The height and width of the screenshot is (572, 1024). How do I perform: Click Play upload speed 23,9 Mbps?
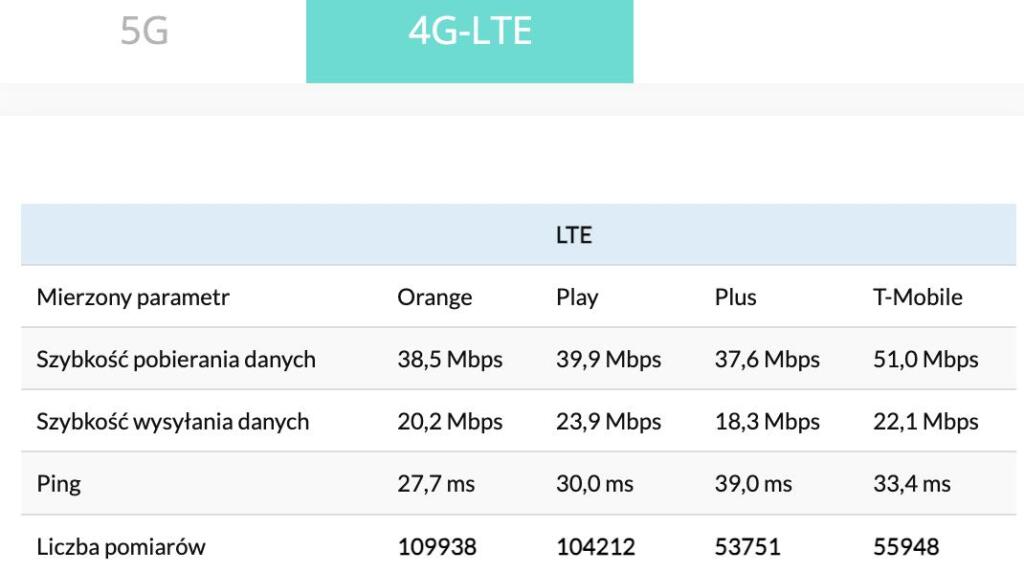pos(608,422)
